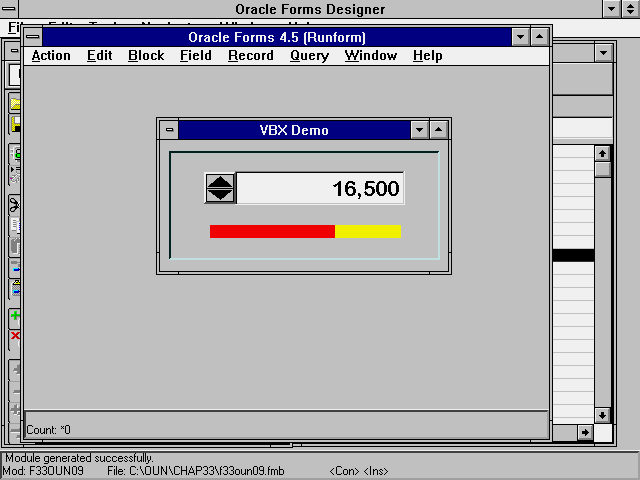Open the Record menu
640x480 pixels.
coord(250,56)
